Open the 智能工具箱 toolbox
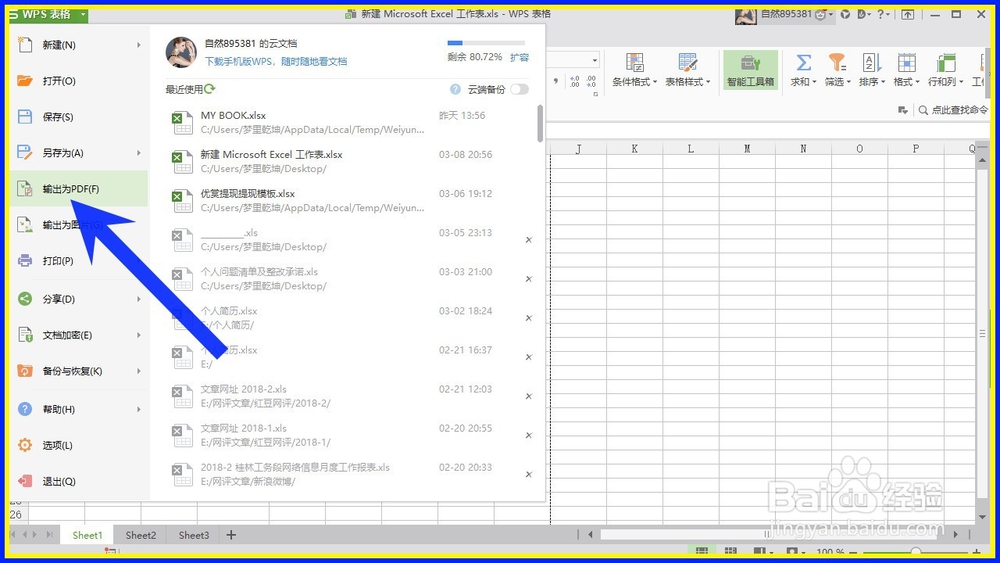The height and width of the screenshot is (563, 1000). tap(751, 70)
